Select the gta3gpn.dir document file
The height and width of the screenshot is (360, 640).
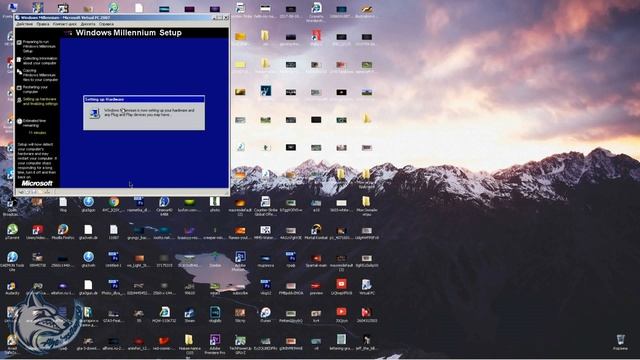(x=88, y=287)
